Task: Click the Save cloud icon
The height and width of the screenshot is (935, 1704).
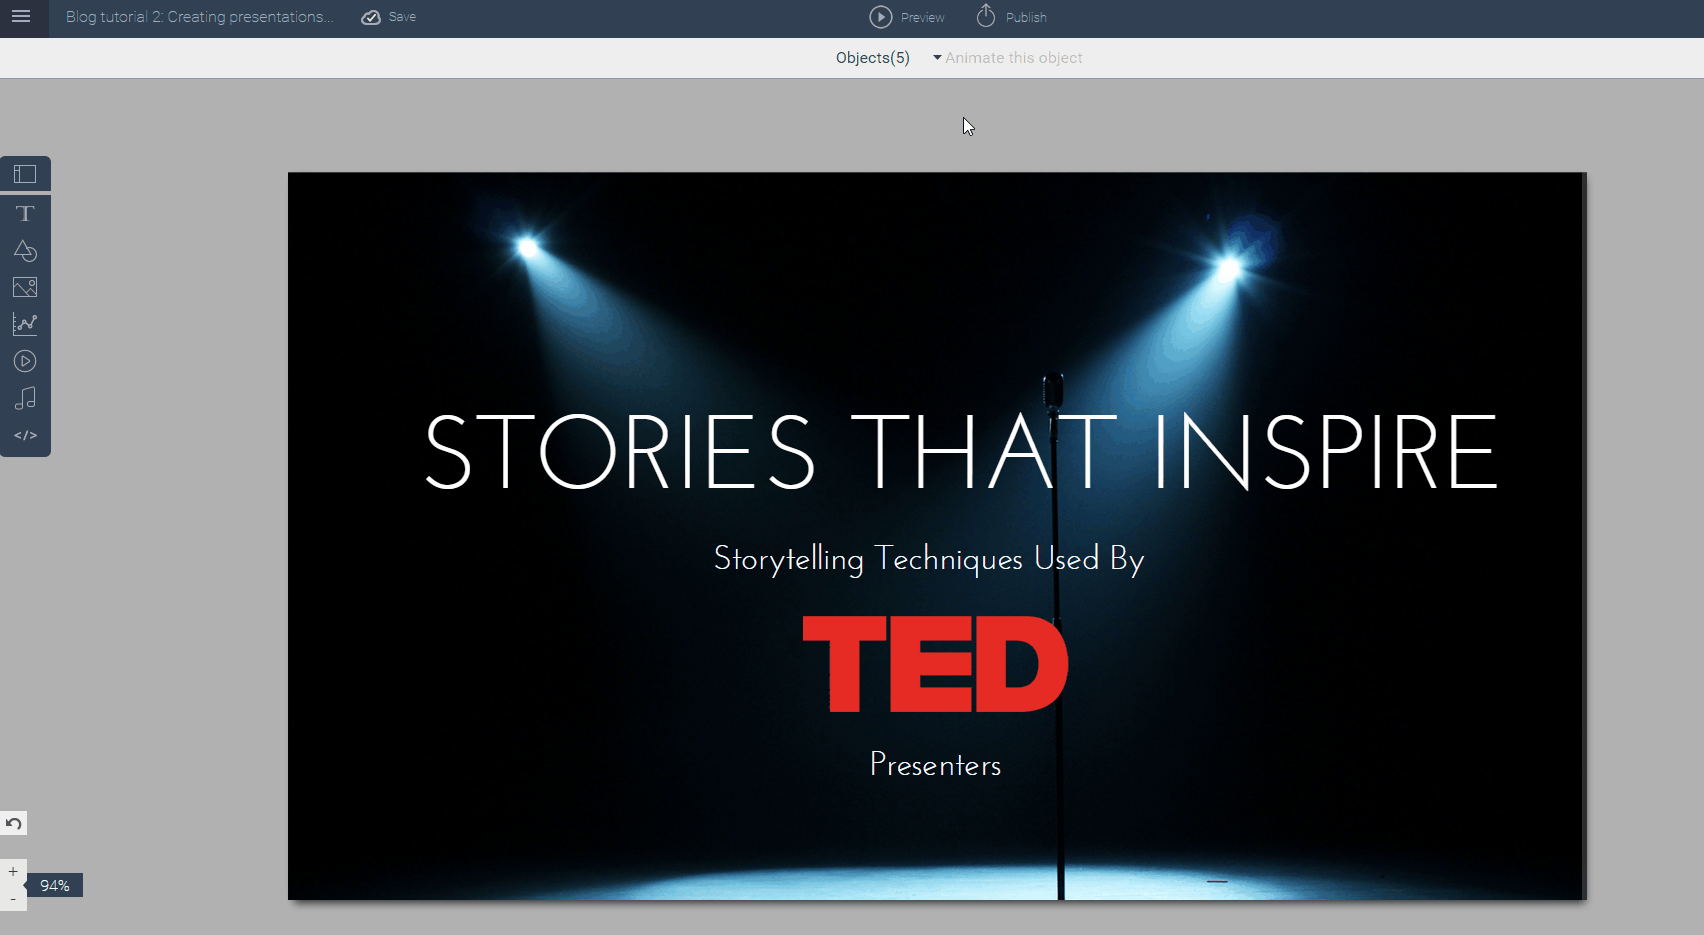Action: click(x=371, y=17)
